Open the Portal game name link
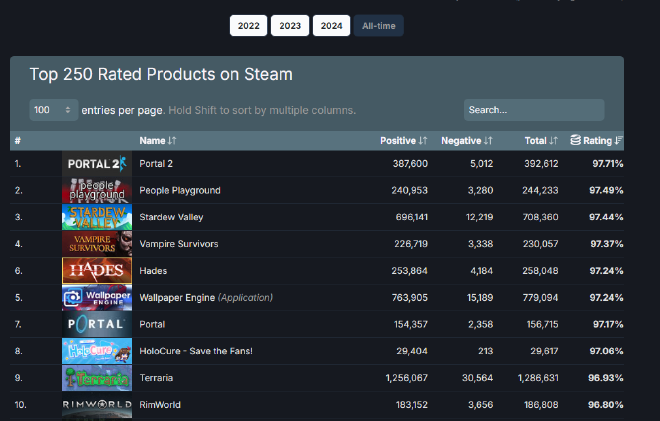This screenshot has width=660, height=421. (153, 324)
